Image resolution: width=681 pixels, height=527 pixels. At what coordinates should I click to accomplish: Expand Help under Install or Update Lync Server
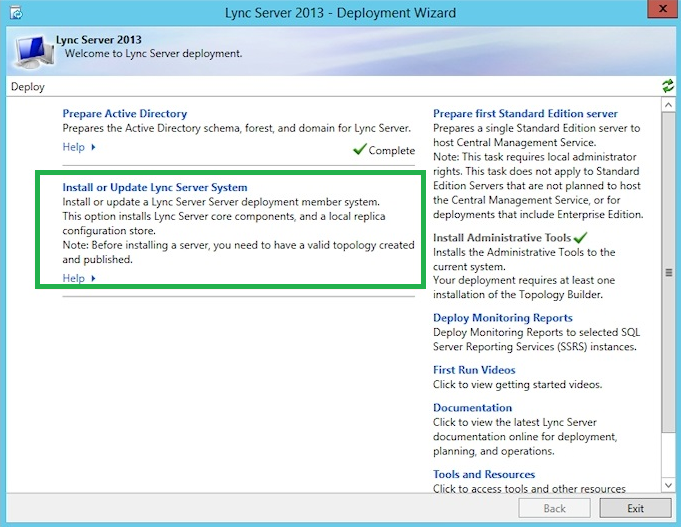79,278
